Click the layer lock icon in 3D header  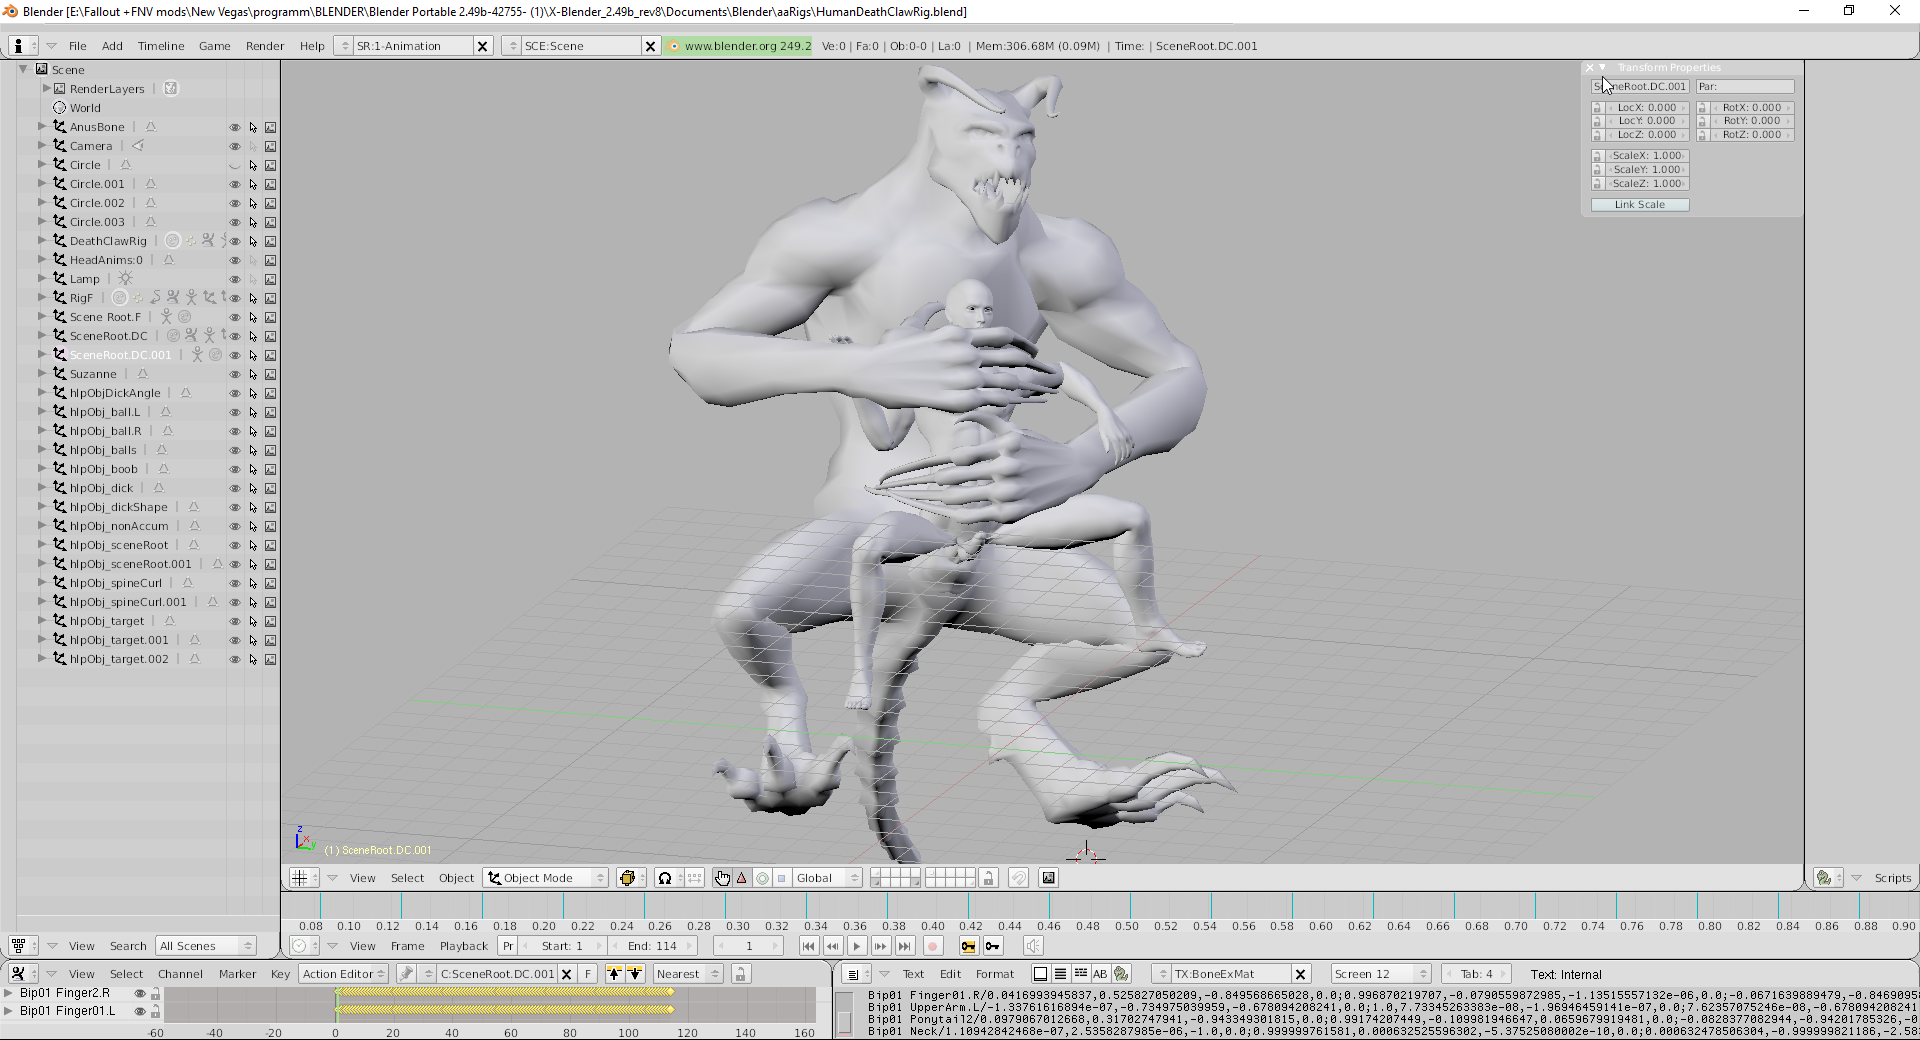[x=988, y=878]
